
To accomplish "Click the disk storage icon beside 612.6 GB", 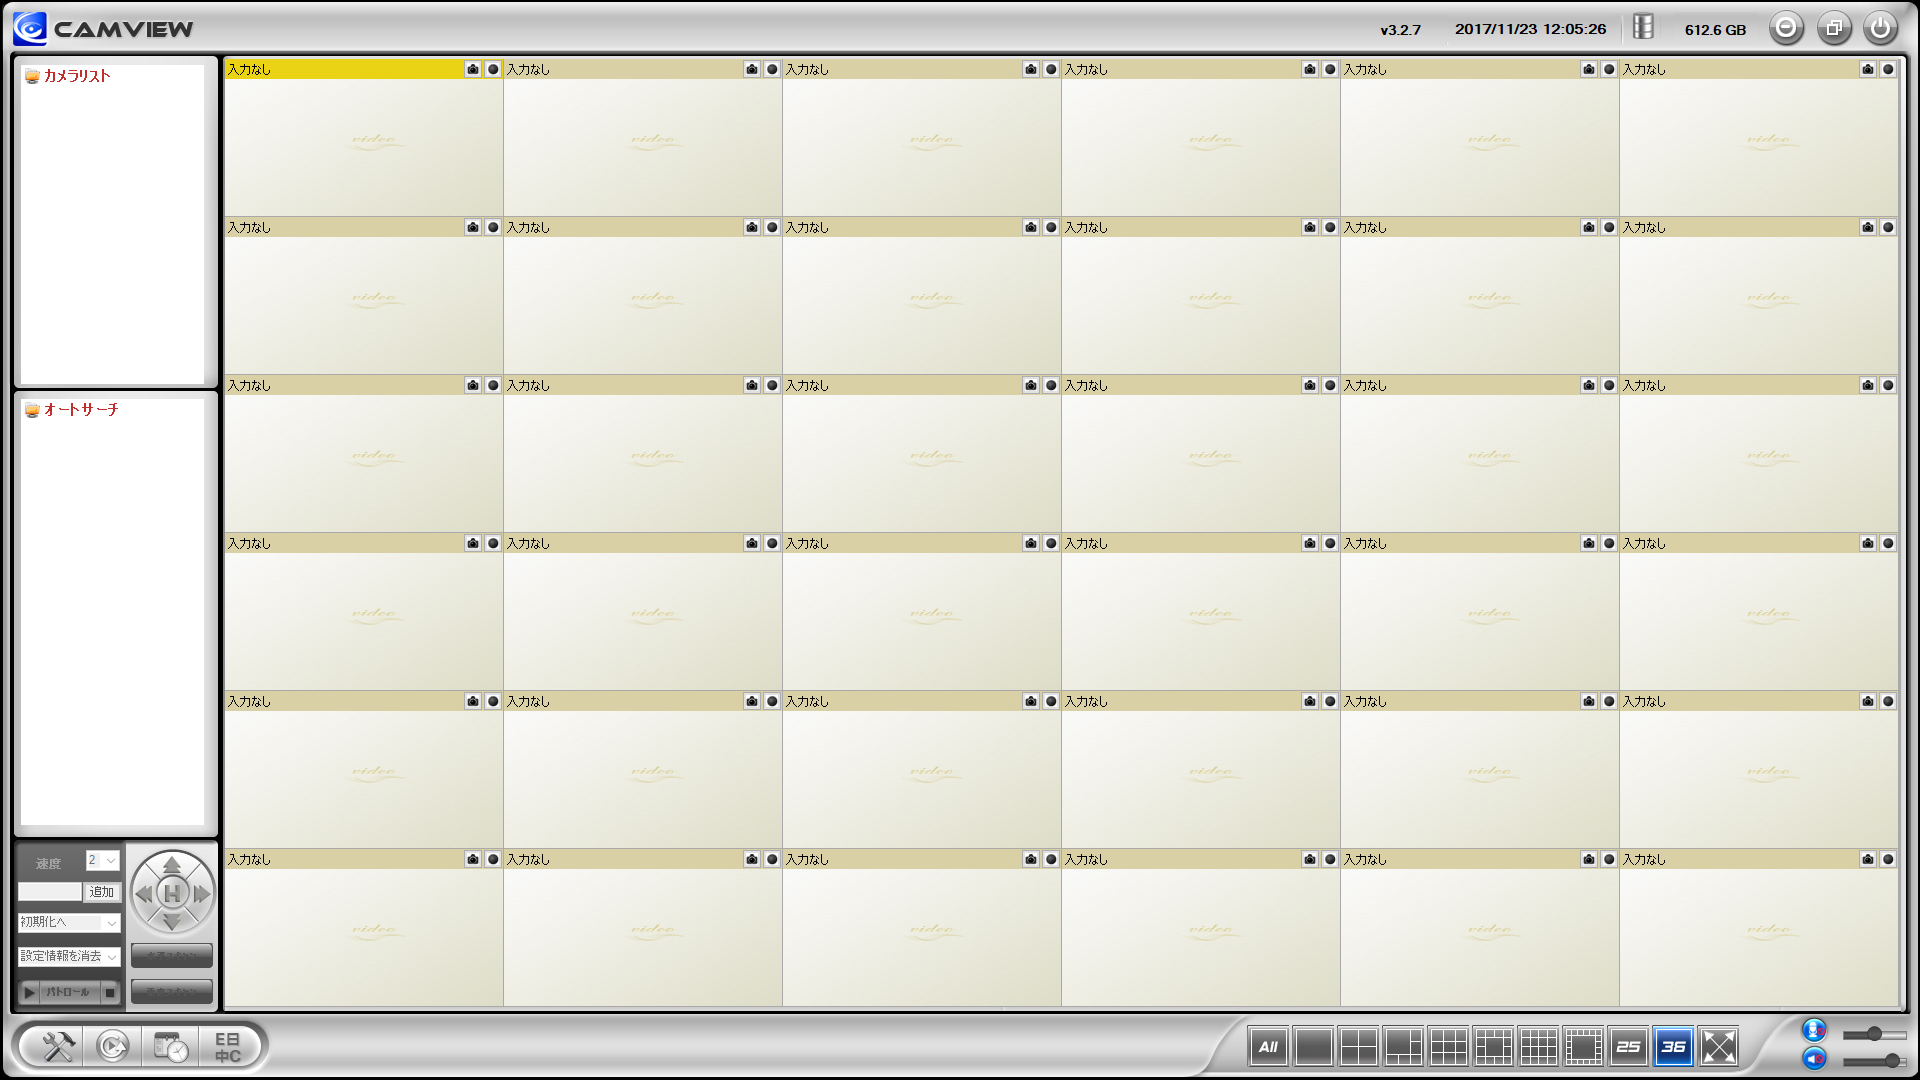I will point(1643,27).
